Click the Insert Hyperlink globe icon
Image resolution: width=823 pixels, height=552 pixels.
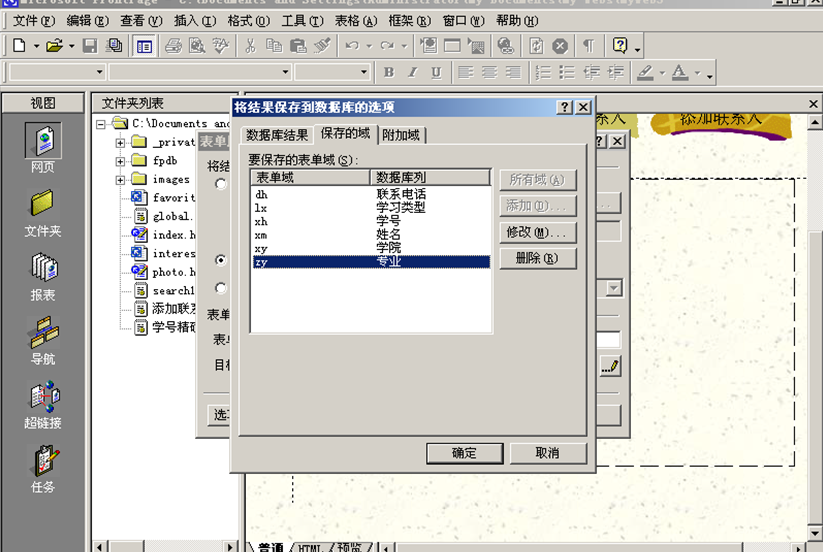505,46
